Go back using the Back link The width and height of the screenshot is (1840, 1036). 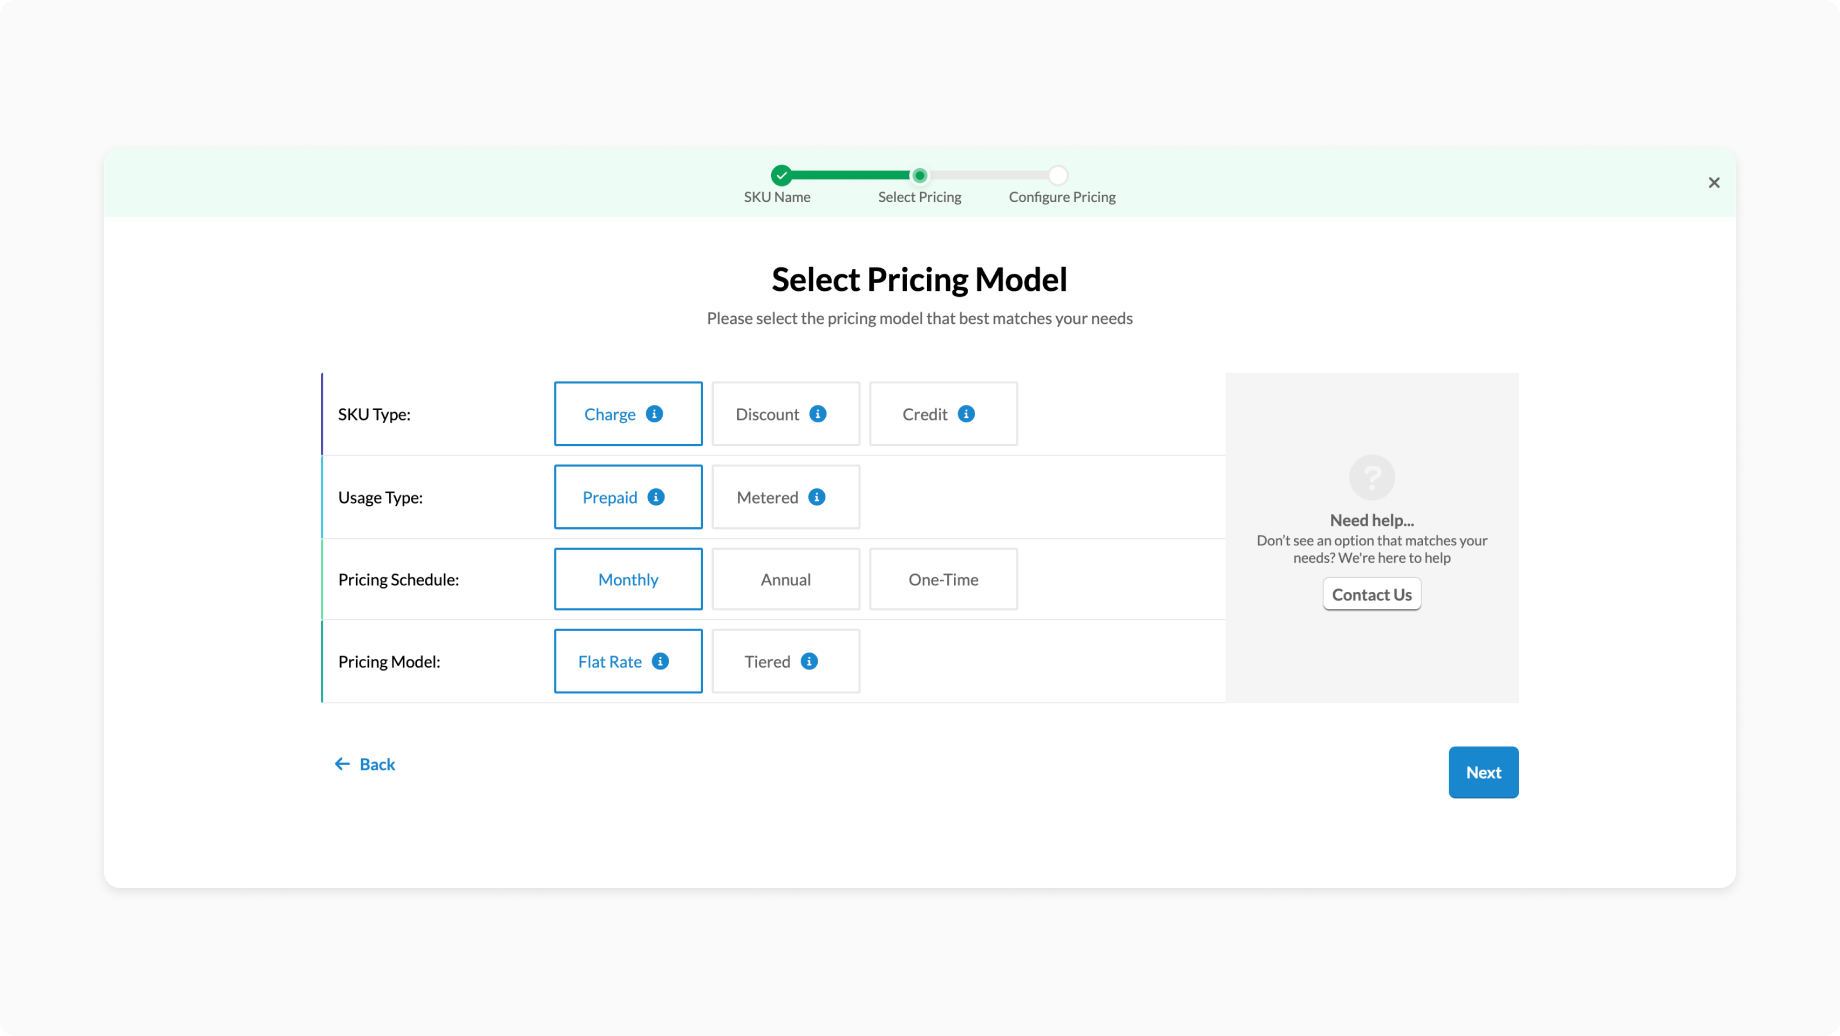(x=366, y=764)
